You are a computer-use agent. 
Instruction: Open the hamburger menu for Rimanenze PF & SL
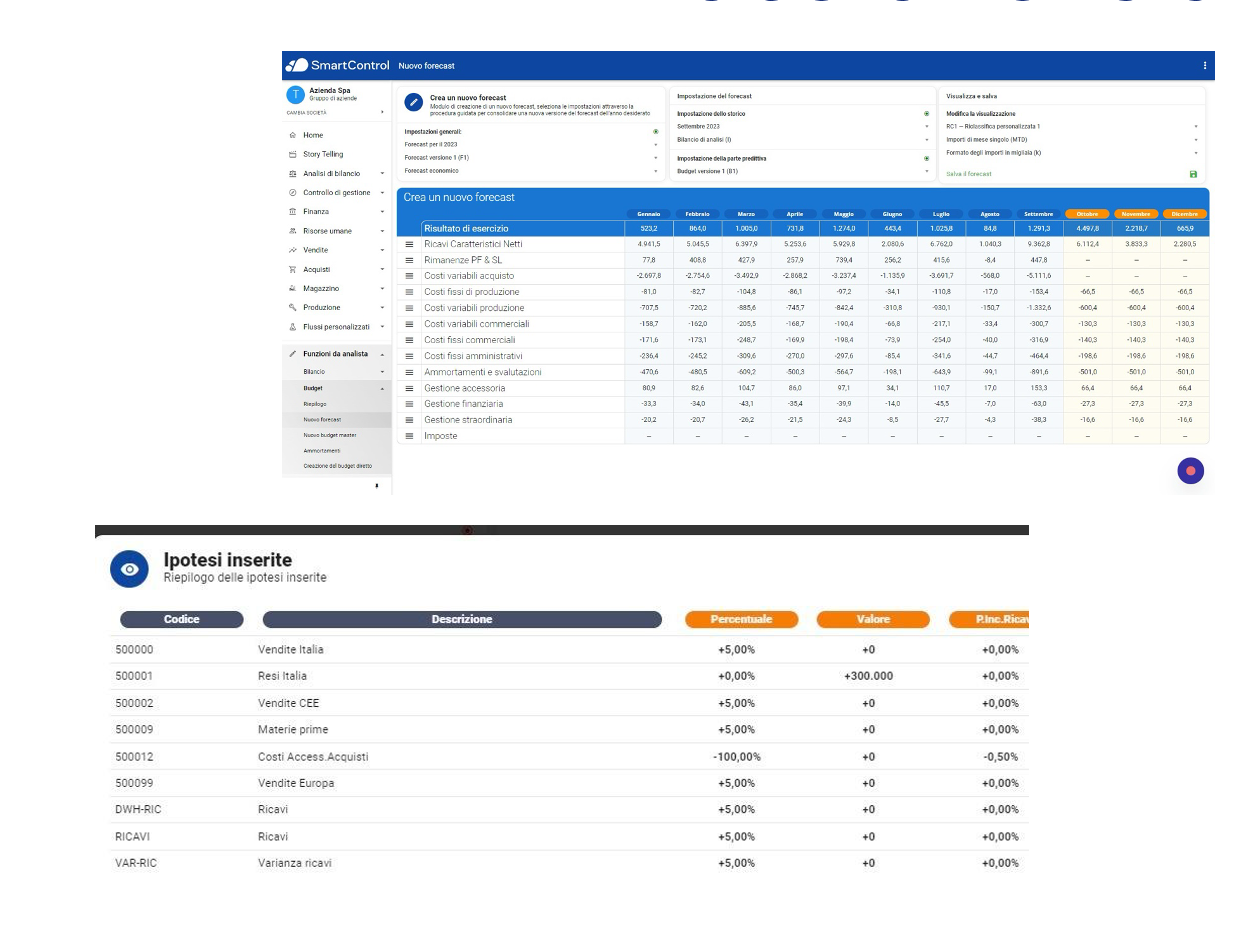[x=409, y=260]
